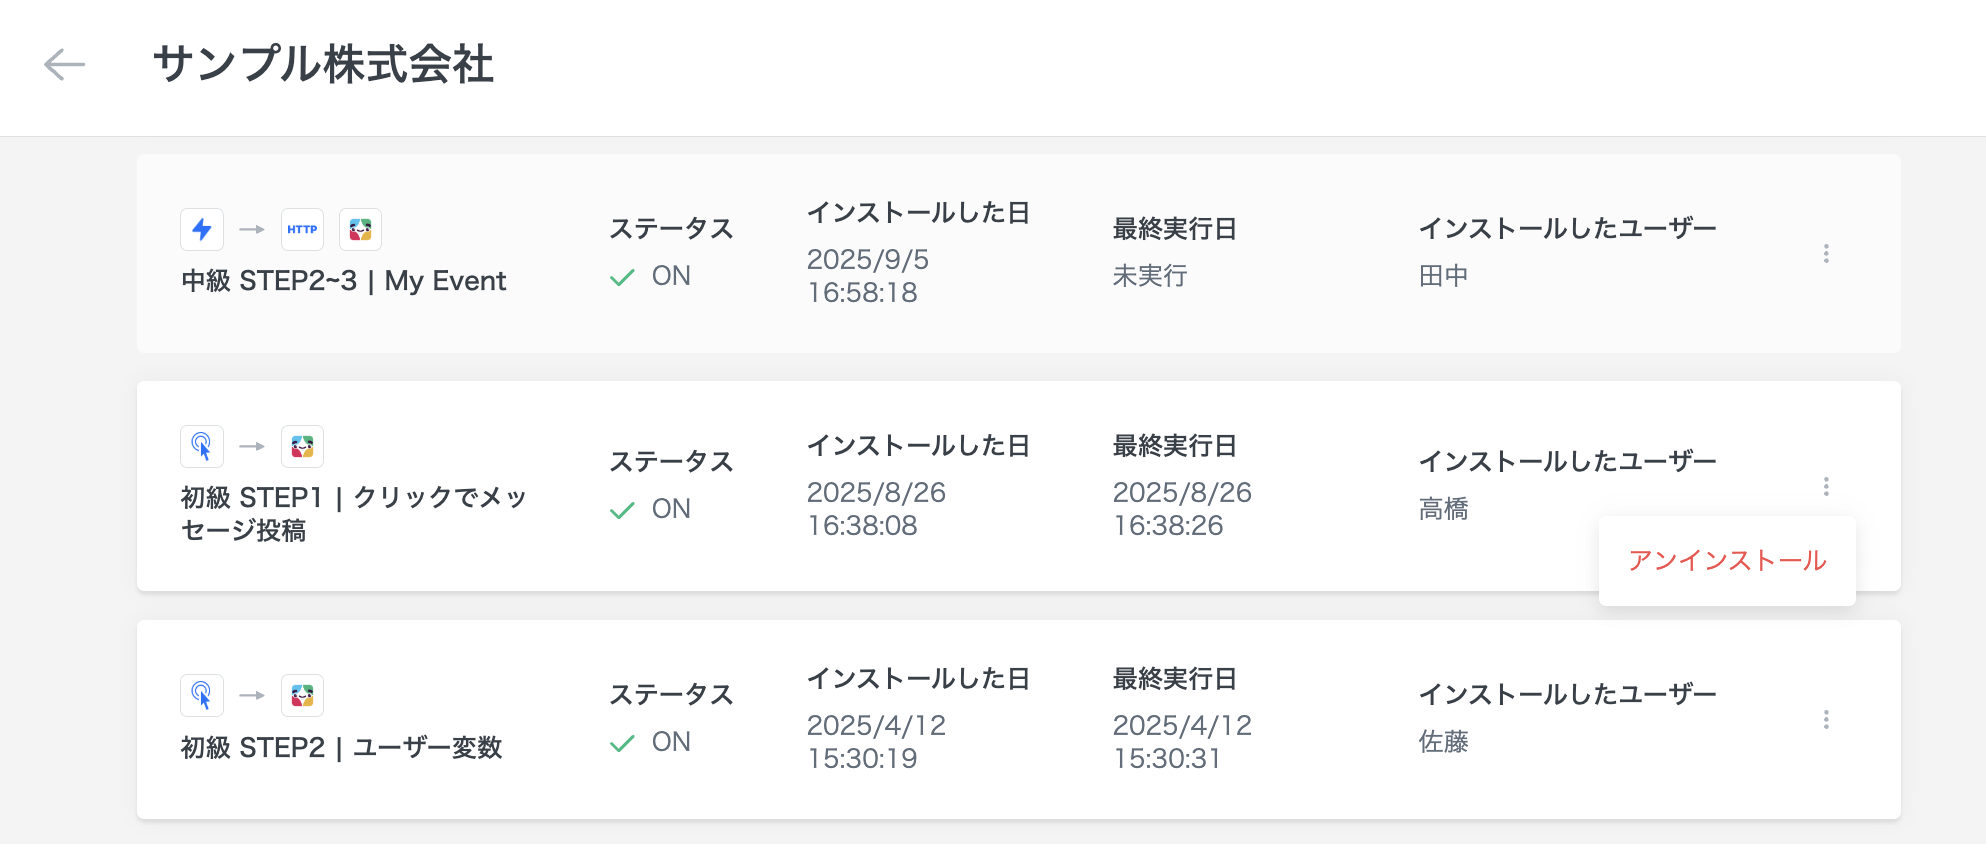Select アンインストール from the popup menu
The image size is (1986, 844).
point(1727,561)
